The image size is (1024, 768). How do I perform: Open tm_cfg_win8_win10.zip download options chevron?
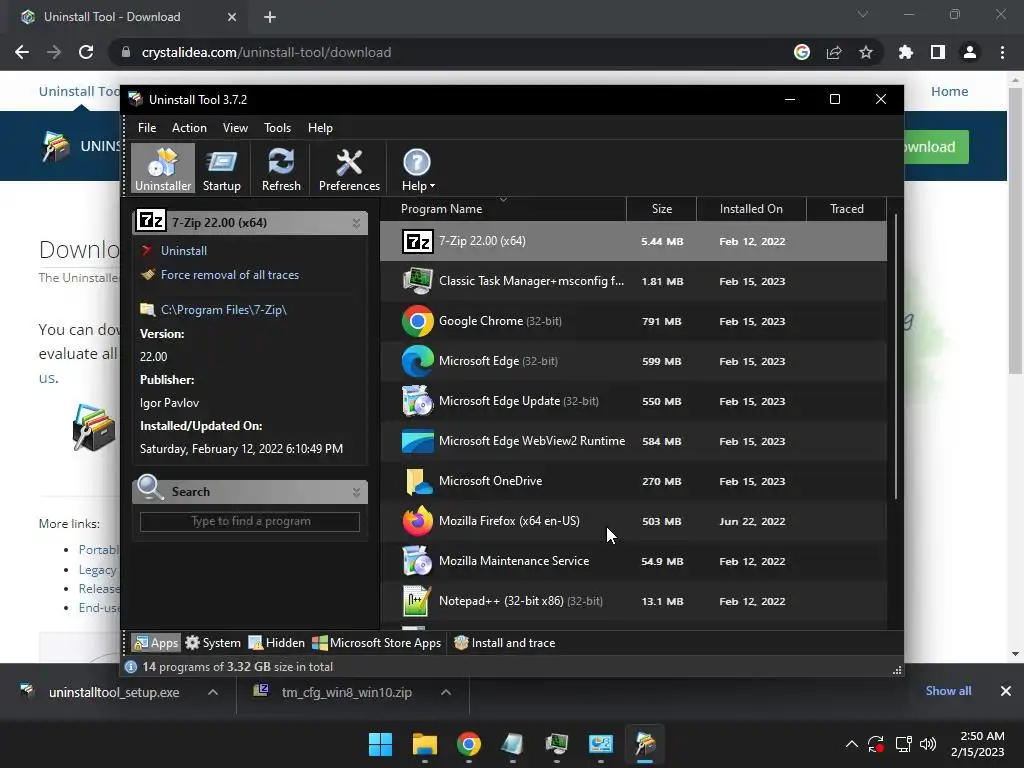click(x=446, y=692)
